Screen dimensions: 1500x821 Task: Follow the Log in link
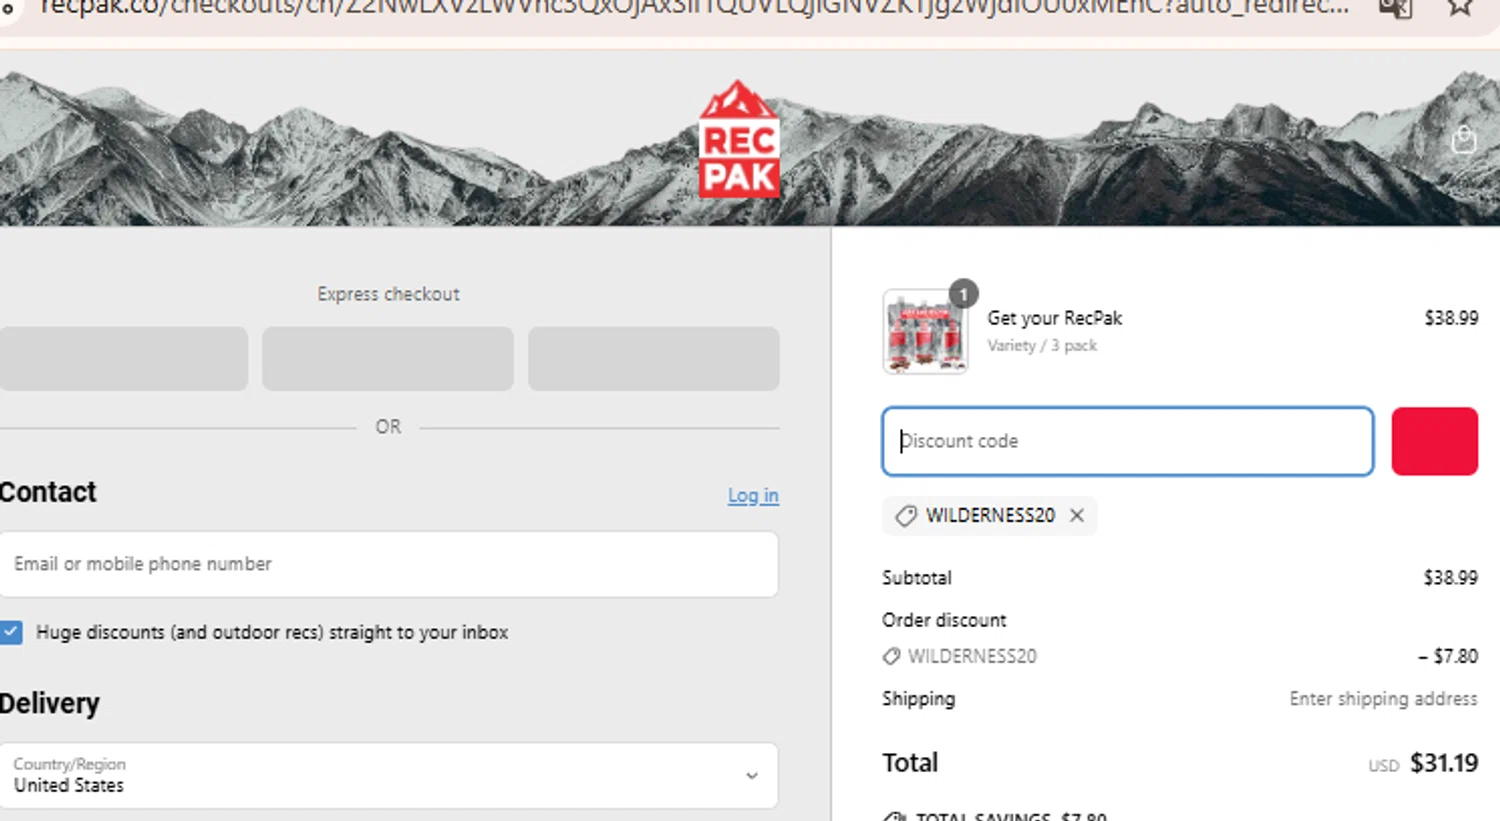coord(753,495)
